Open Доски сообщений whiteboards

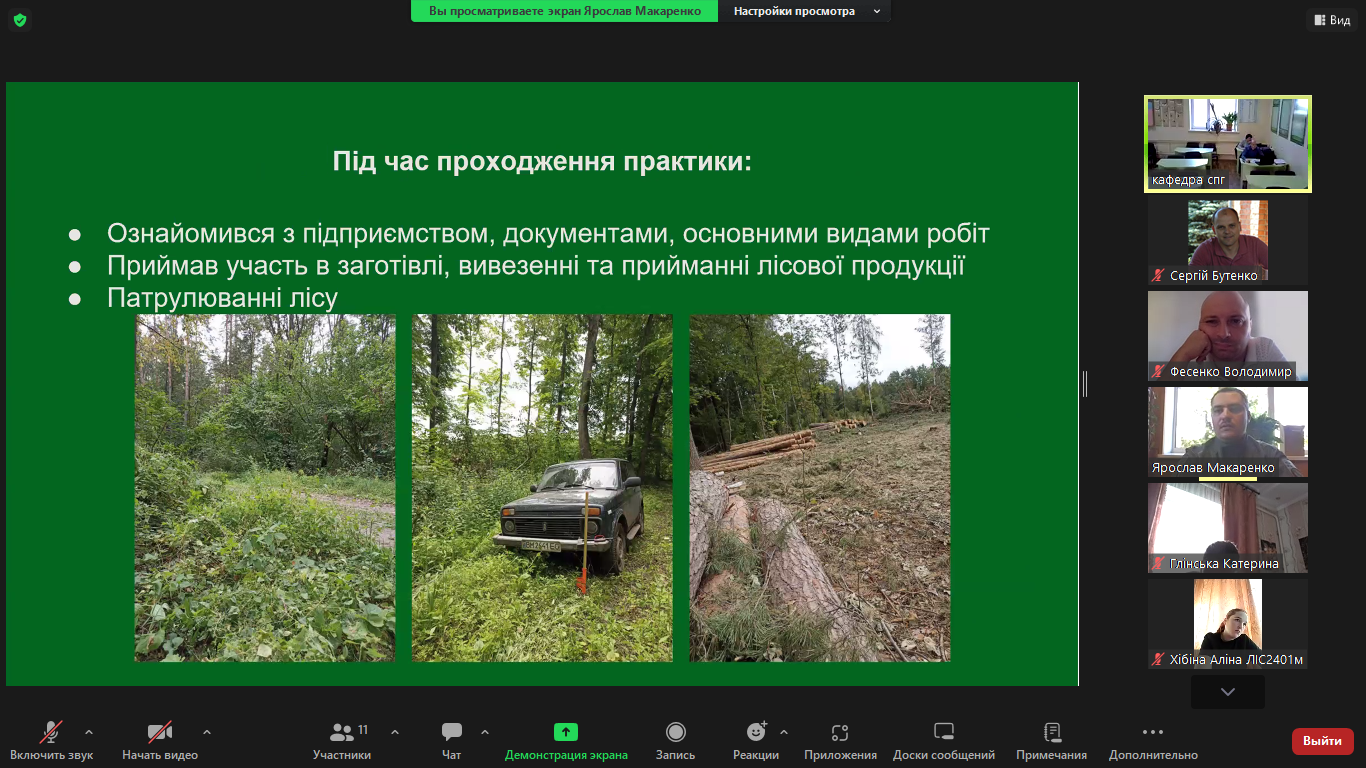pyautogui.click(x=943, y=740)
